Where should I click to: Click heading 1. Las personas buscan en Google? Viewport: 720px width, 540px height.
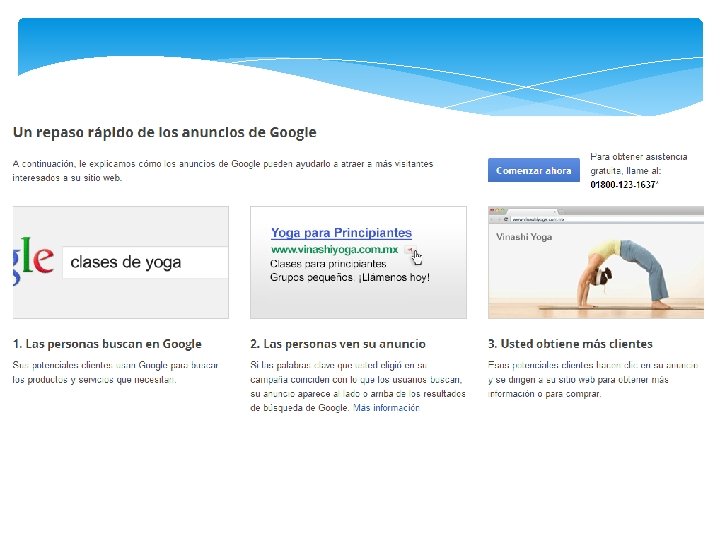pyautogui.click(x=107, y=344)
